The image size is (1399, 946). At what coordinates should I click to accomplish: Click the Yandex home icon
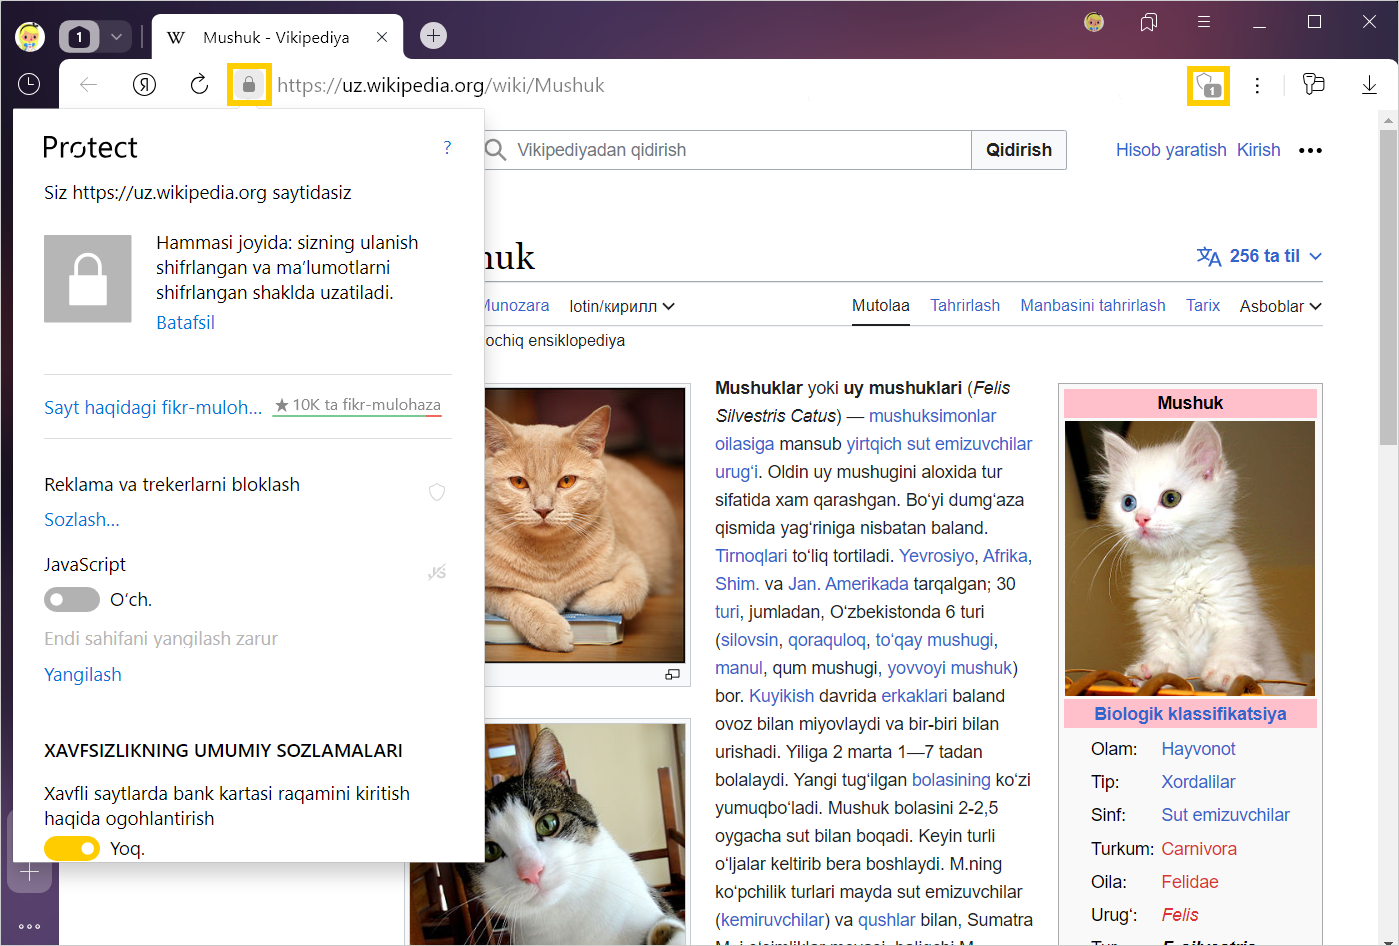[x=145, y=85]
